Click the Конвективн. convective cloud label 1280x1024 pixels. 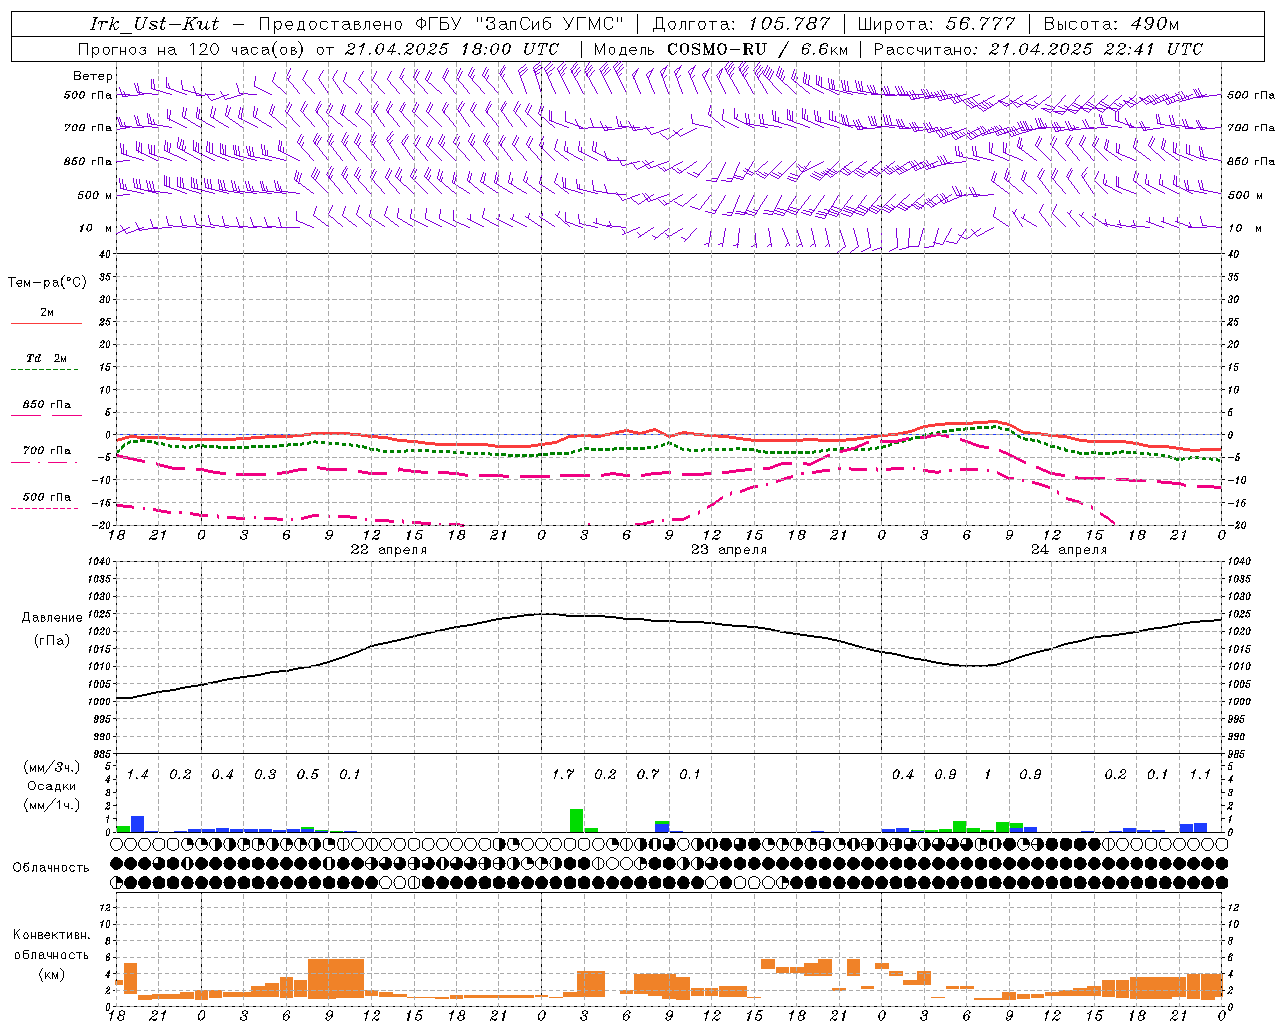coord(51,935)
